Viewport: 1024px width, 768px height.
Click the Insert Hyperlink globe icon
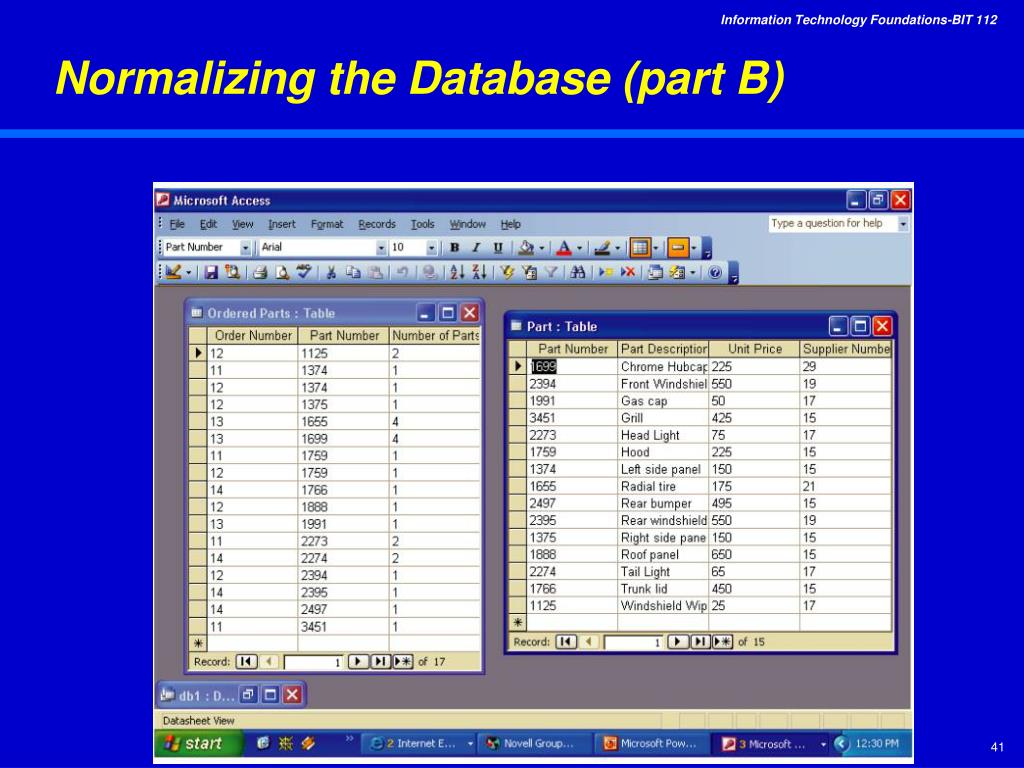429,272
